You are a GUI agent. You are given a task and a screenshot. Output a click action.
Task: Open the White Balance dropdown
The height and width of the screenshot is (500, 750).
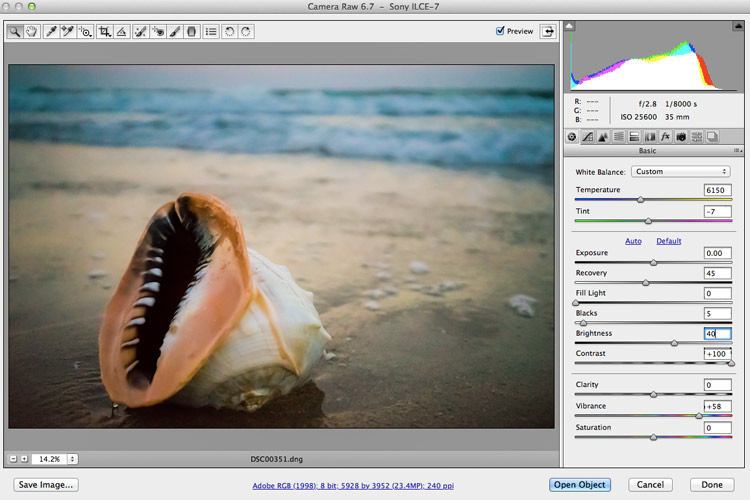(x=681, y=171)
